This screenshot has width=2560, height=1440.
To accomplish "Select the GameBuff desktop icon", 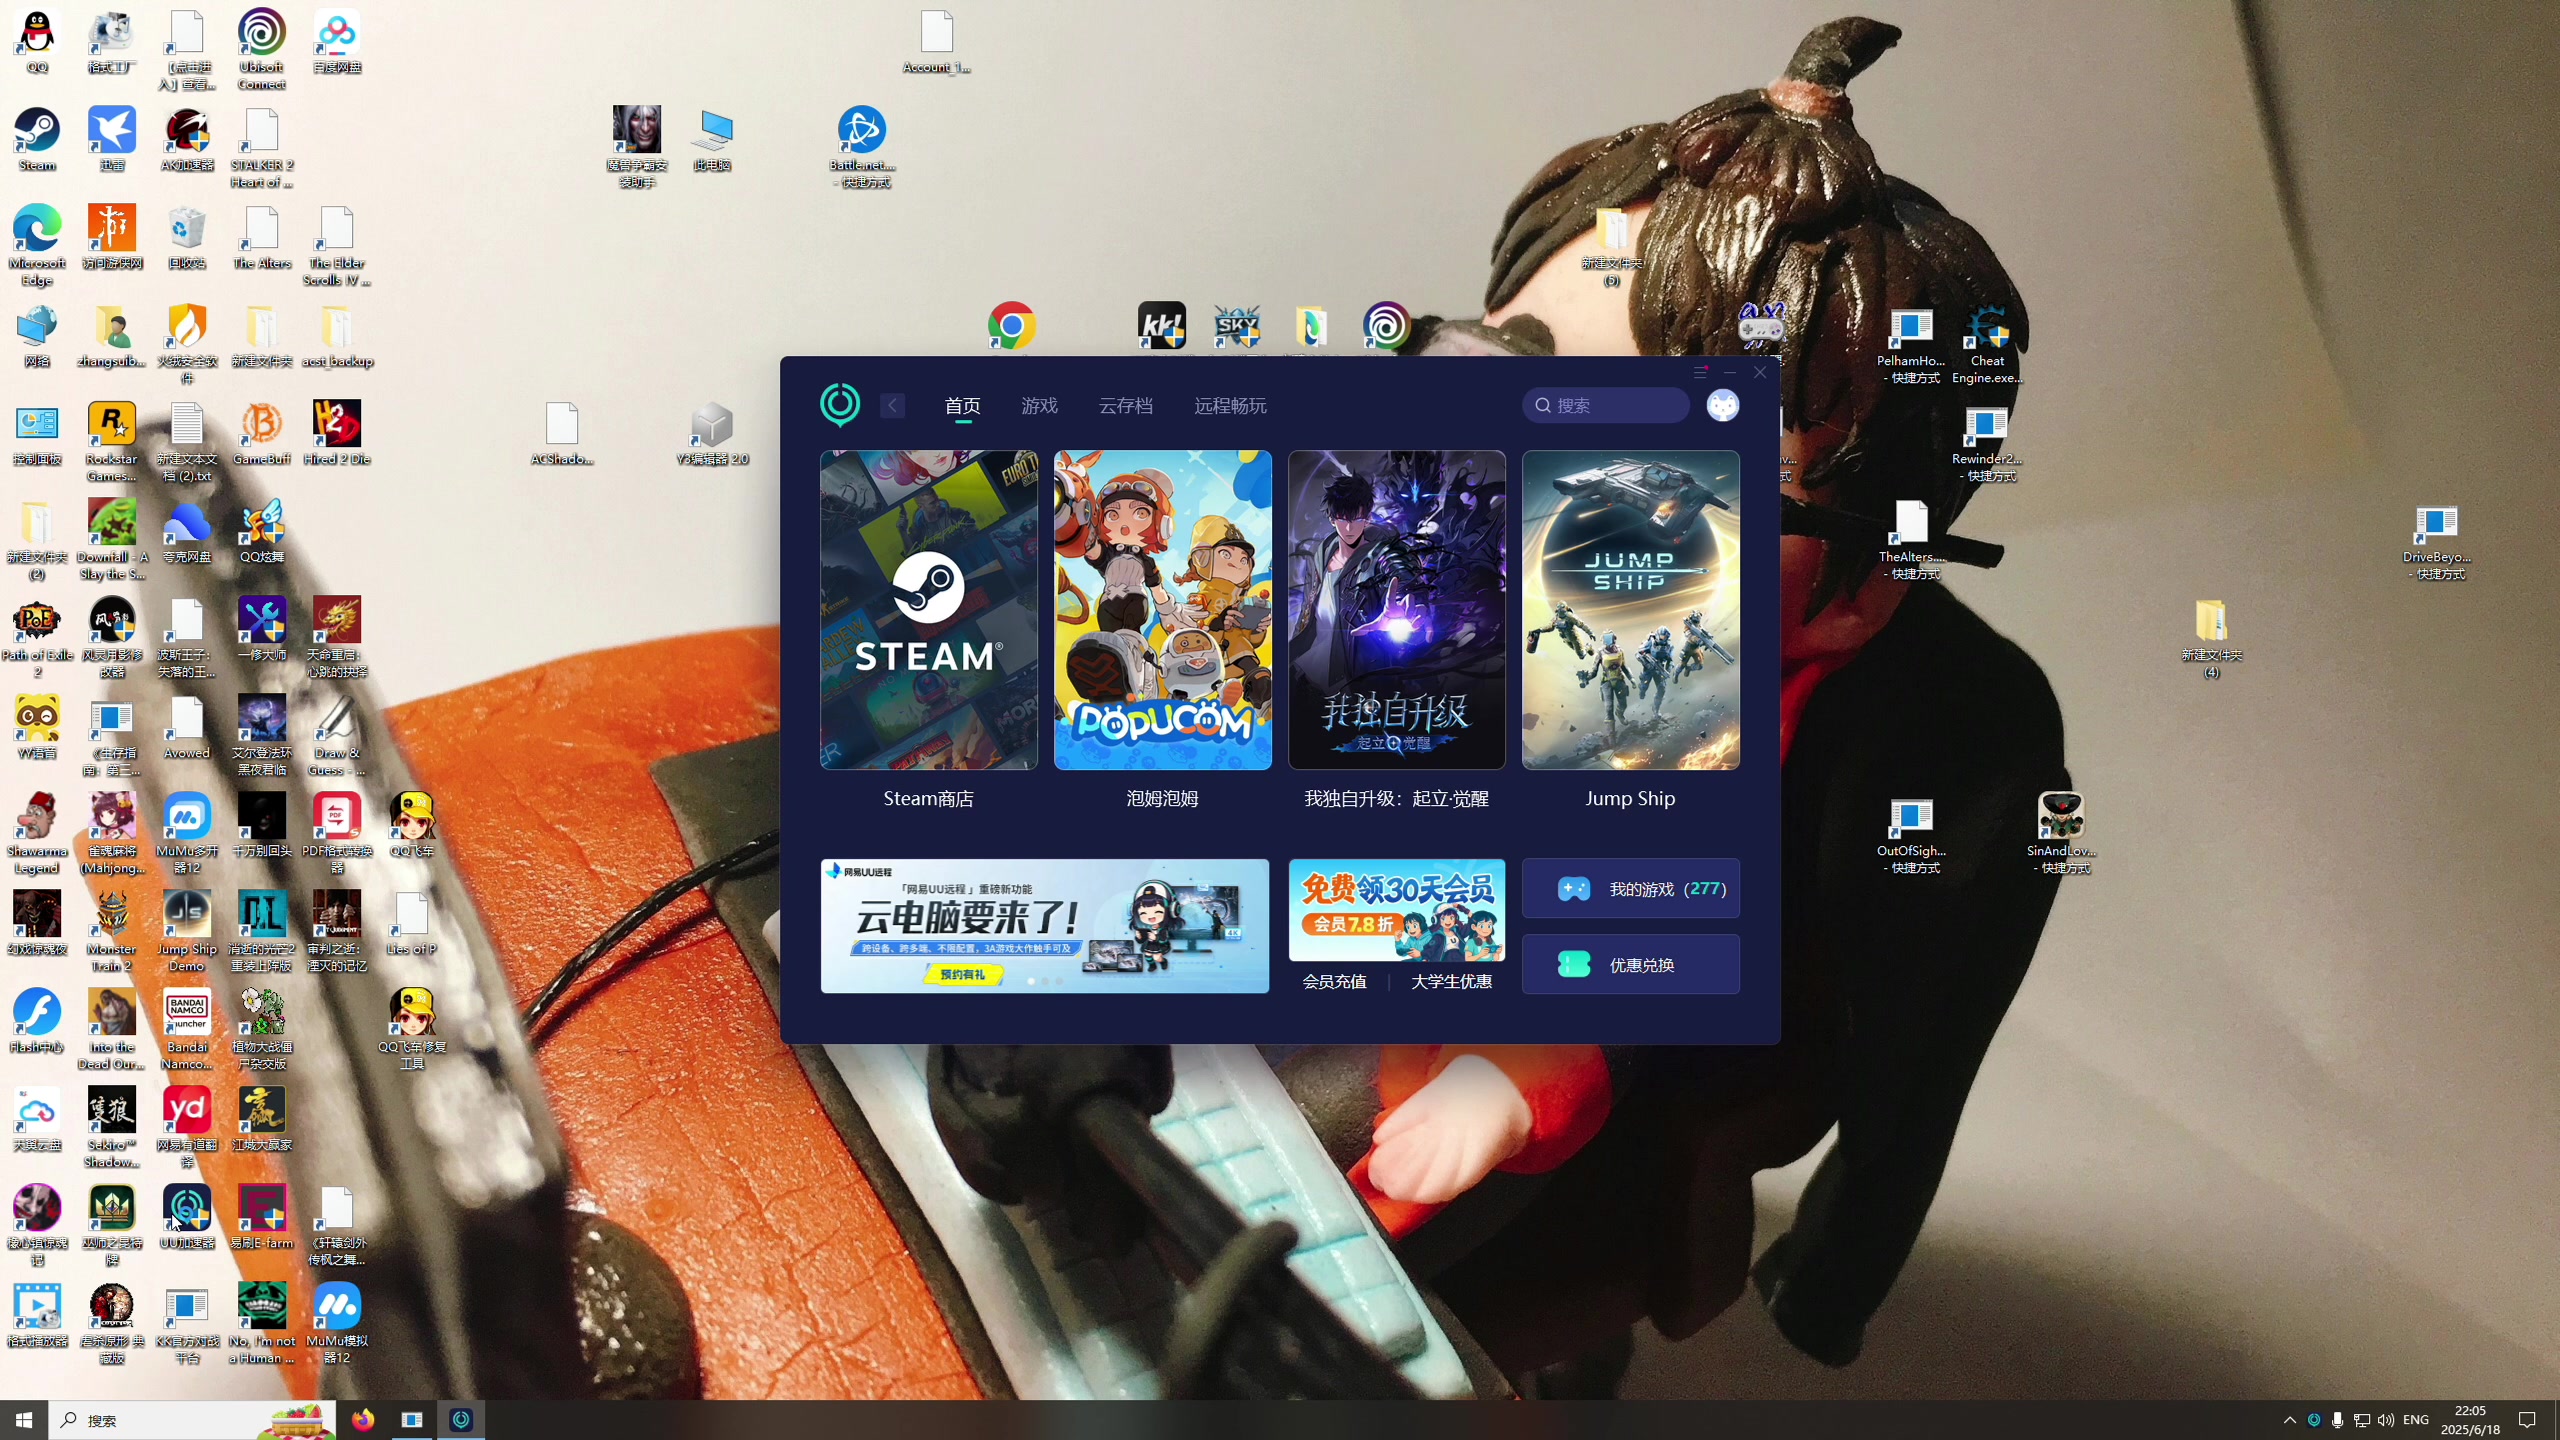I will 262,434.
